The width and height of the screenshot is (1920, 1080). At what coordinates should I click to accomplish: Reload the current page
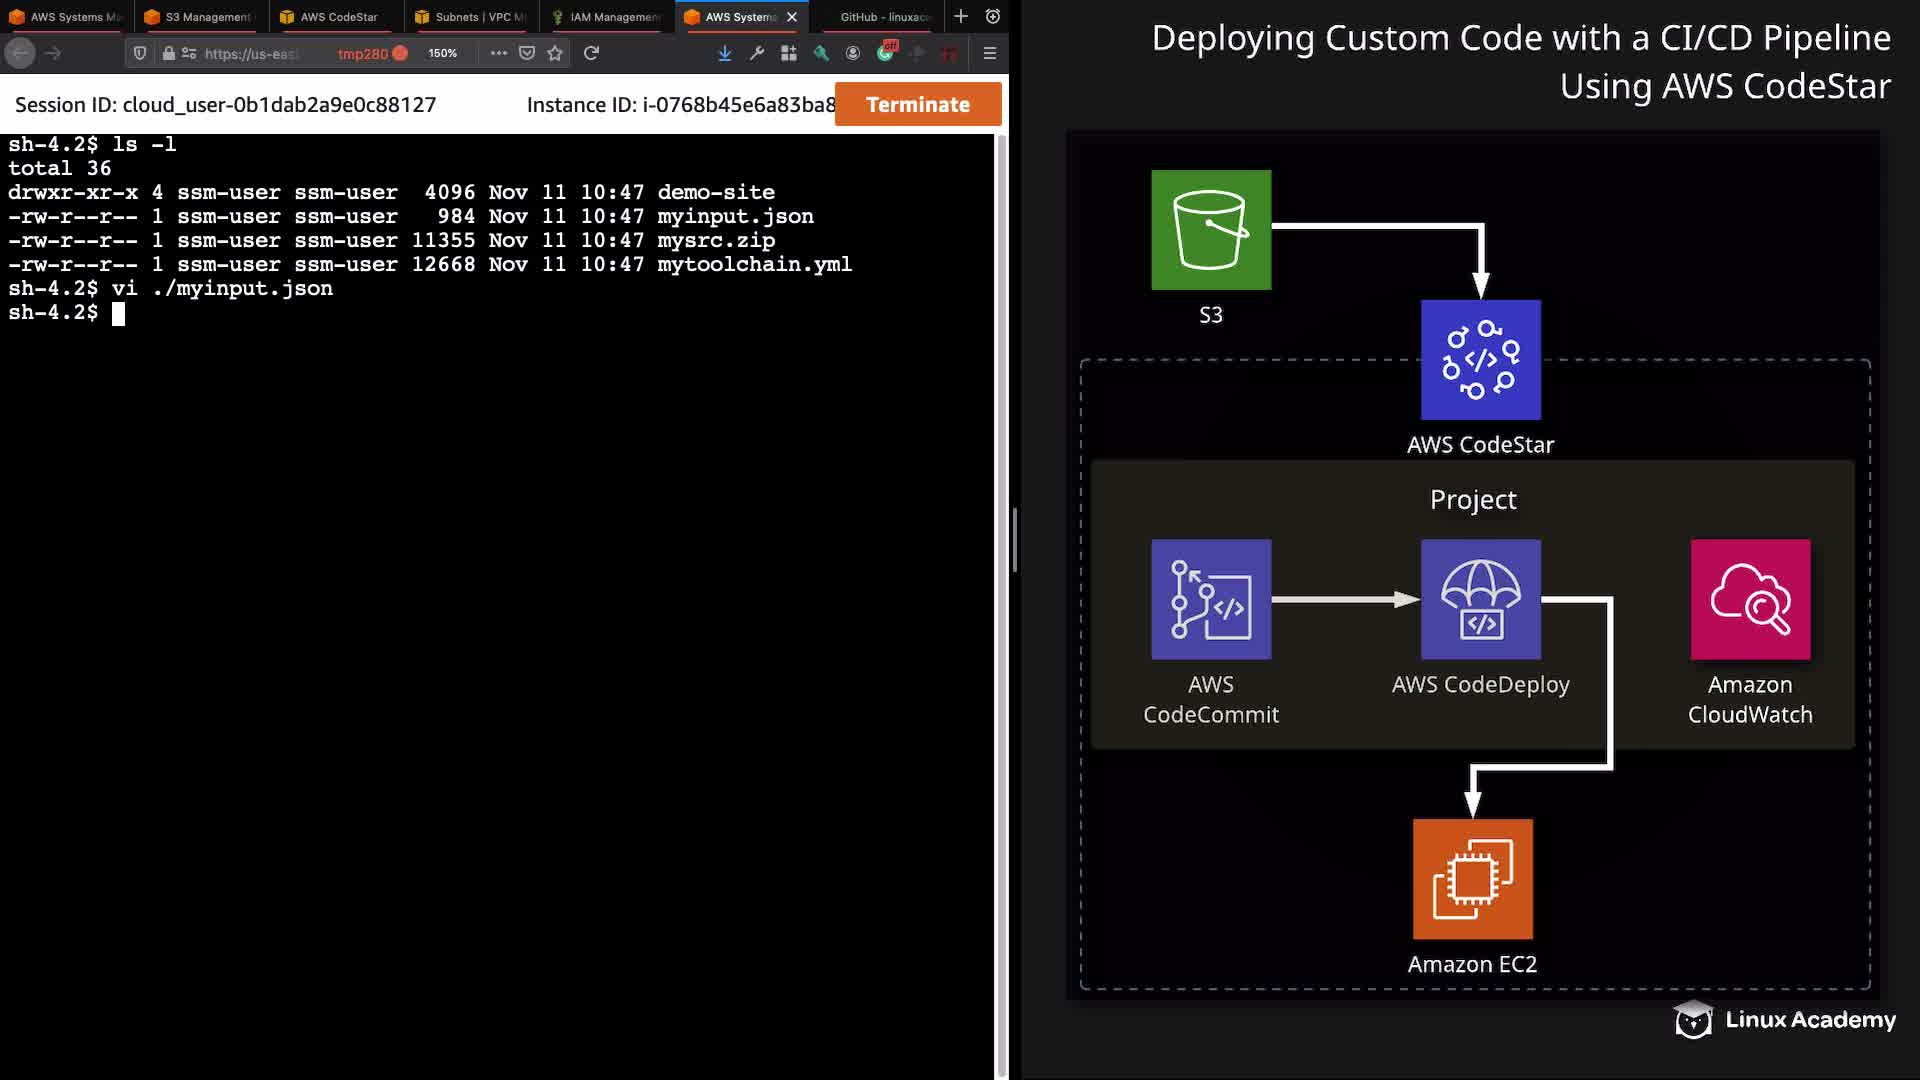coord(591,53)
